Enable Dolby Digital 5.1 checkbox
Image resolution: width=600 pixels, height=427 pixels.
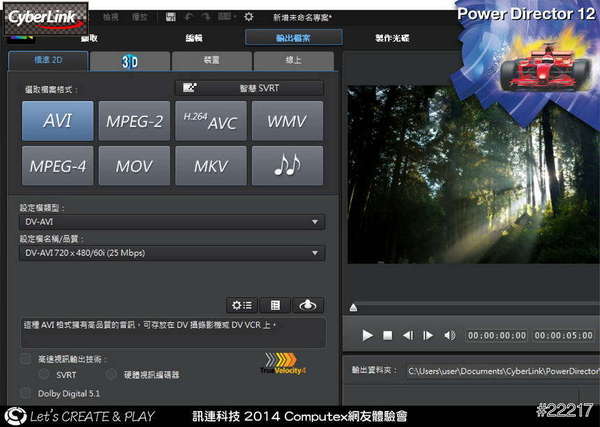[25, 393]
